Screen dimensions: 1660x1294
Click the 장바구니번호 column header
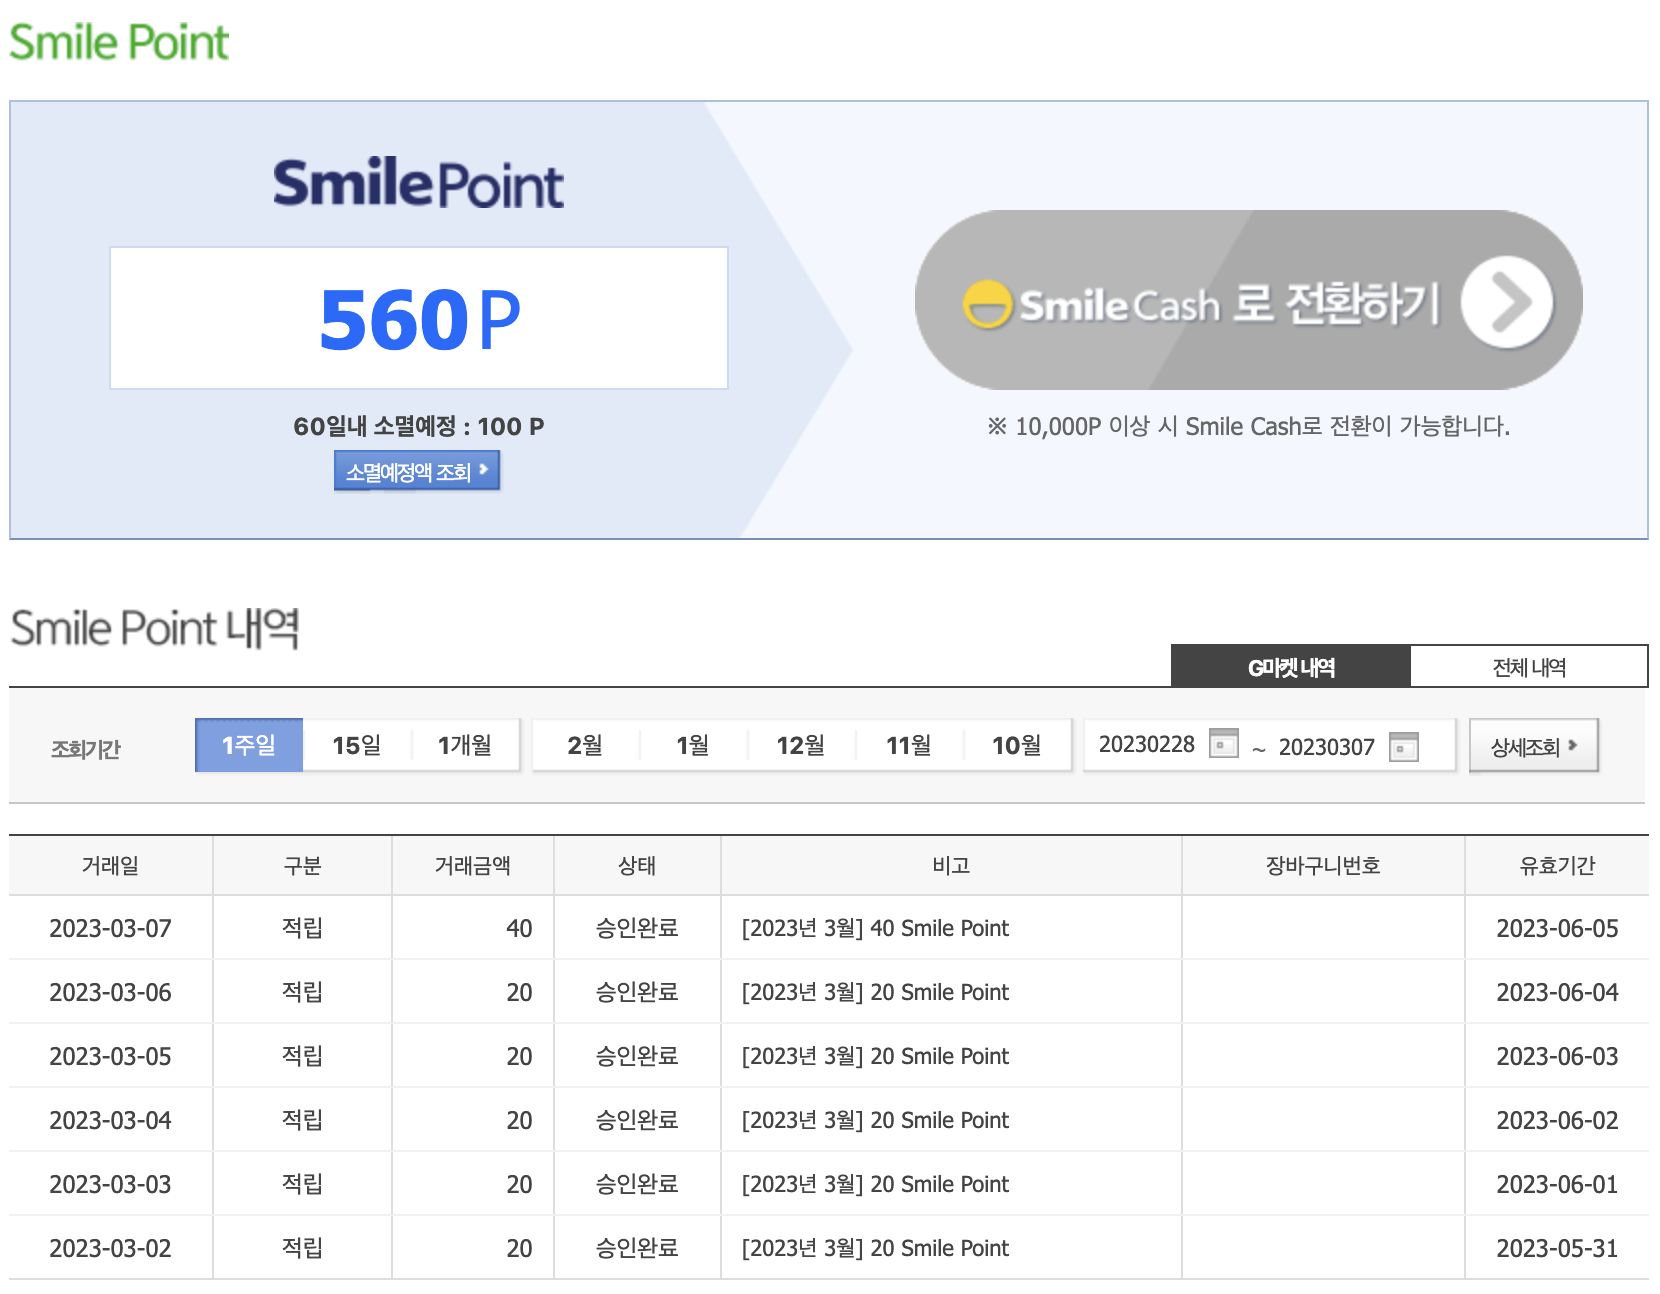point(1323,865)
